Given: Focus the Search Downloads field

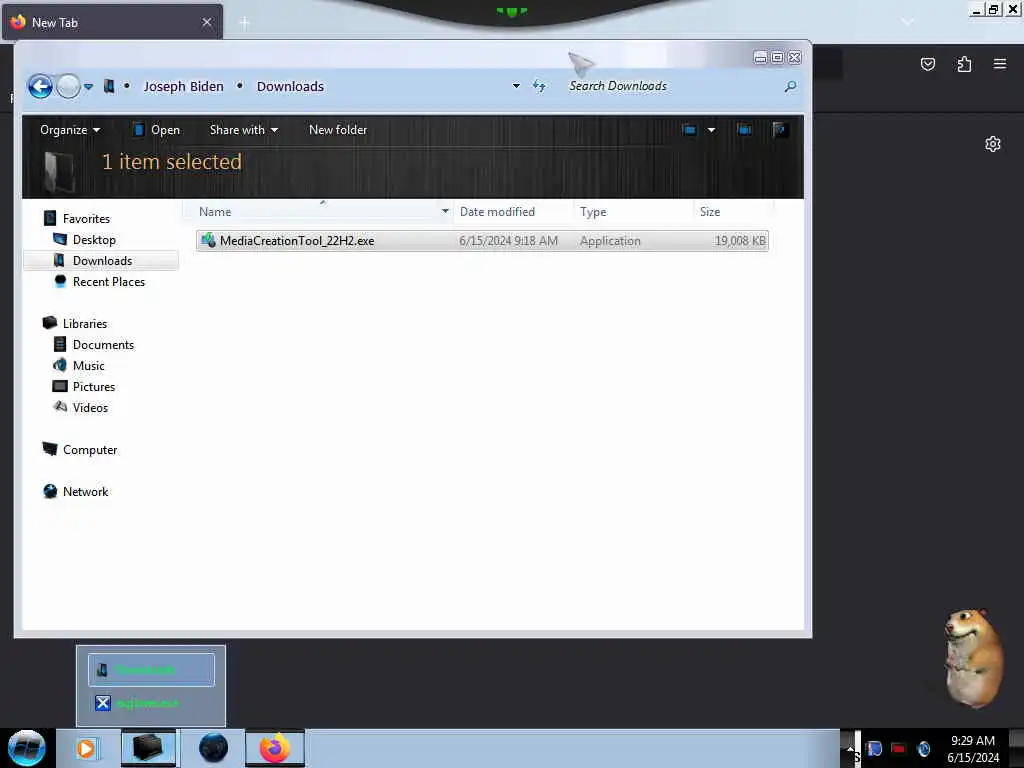Looking at the screenshot, I should coord(673,86).
